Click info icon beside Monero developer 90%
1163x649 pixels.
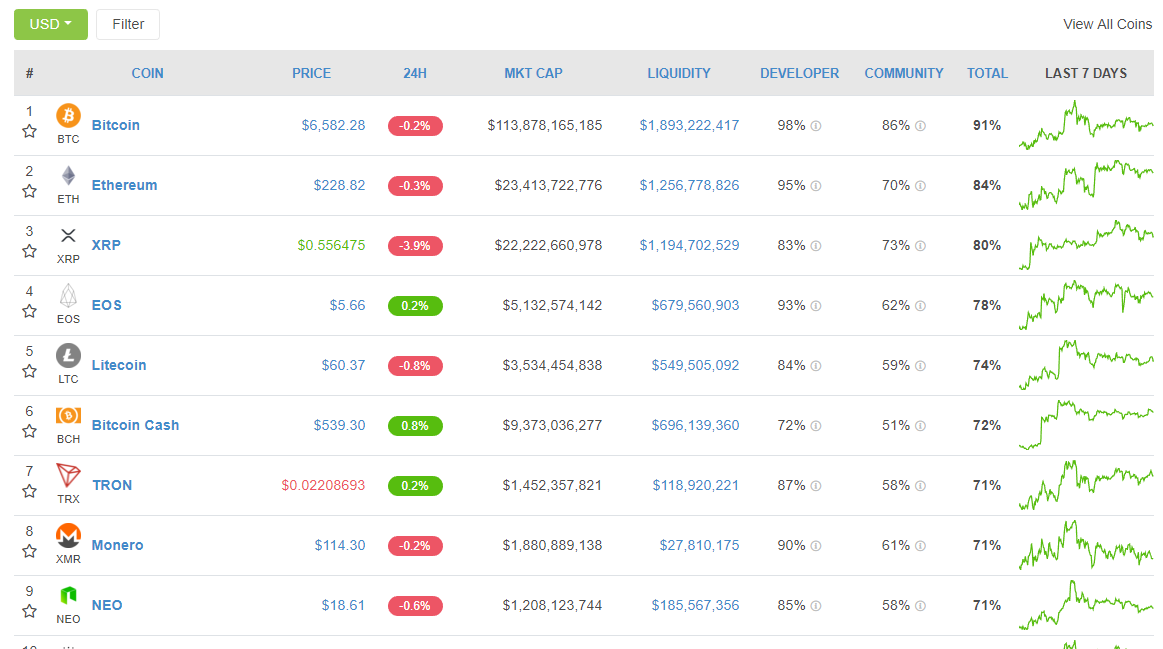coord(816,546)
